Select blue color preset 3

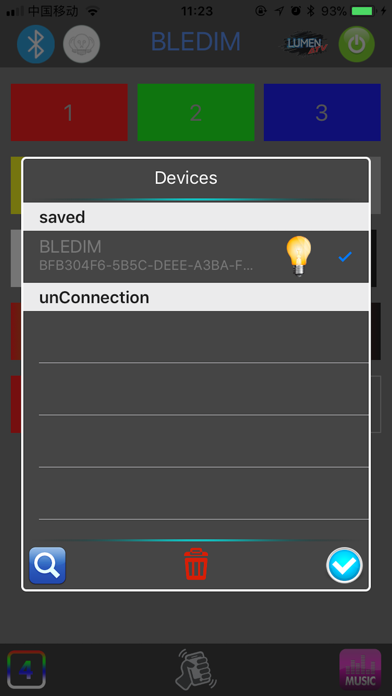(322, 112)
